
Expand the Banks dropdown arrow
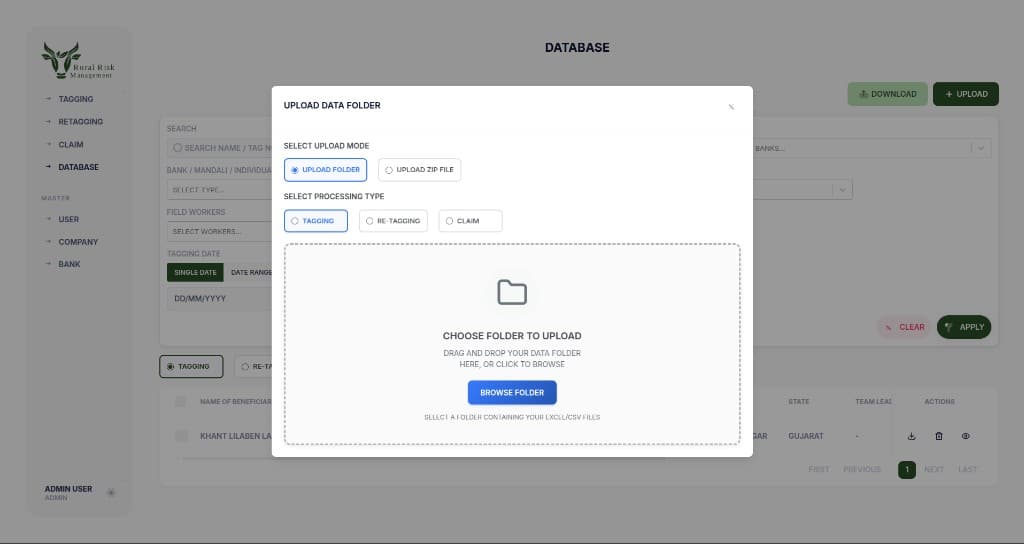pyautogui.click(x=981, y=148)
